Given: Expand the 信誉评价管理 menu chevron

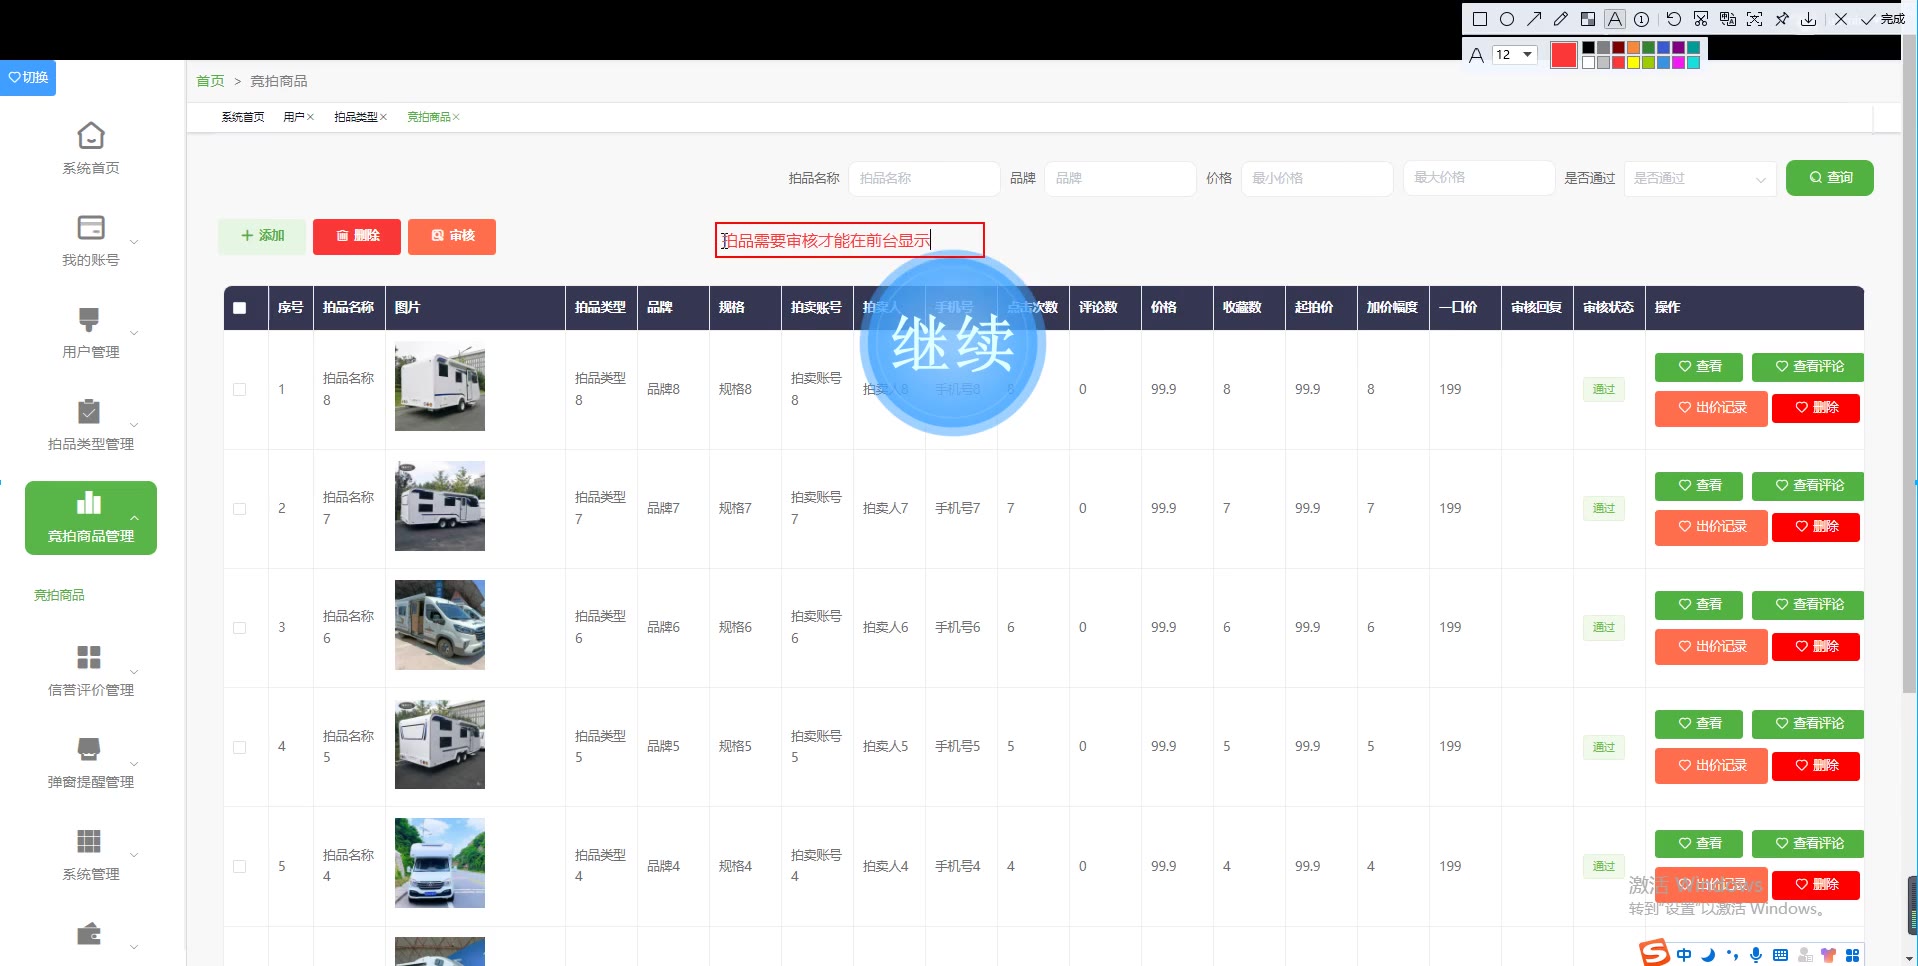Looking at the screenshot, I should pyautogui.click(x=134, y=672).
